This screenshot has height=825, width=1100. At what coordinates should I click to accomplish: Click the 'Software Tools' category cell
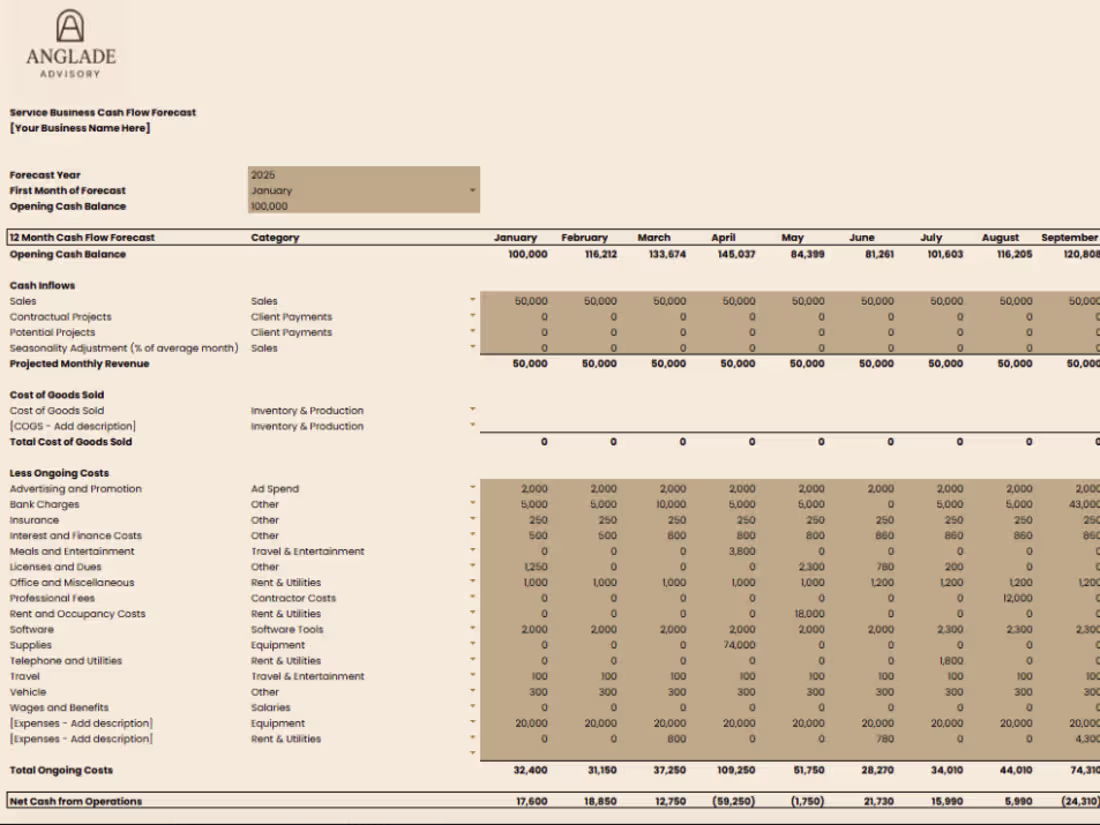tap(287, 629)
